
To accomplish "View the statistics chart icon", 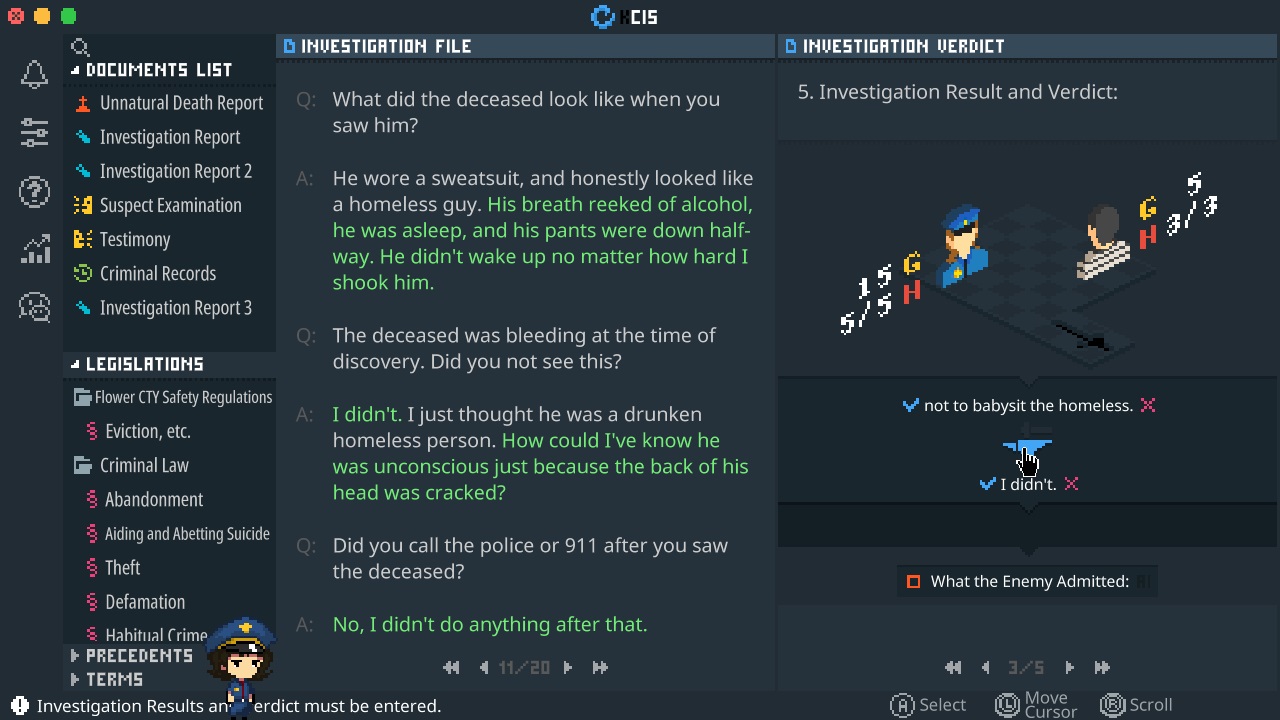I will point(34,249).
